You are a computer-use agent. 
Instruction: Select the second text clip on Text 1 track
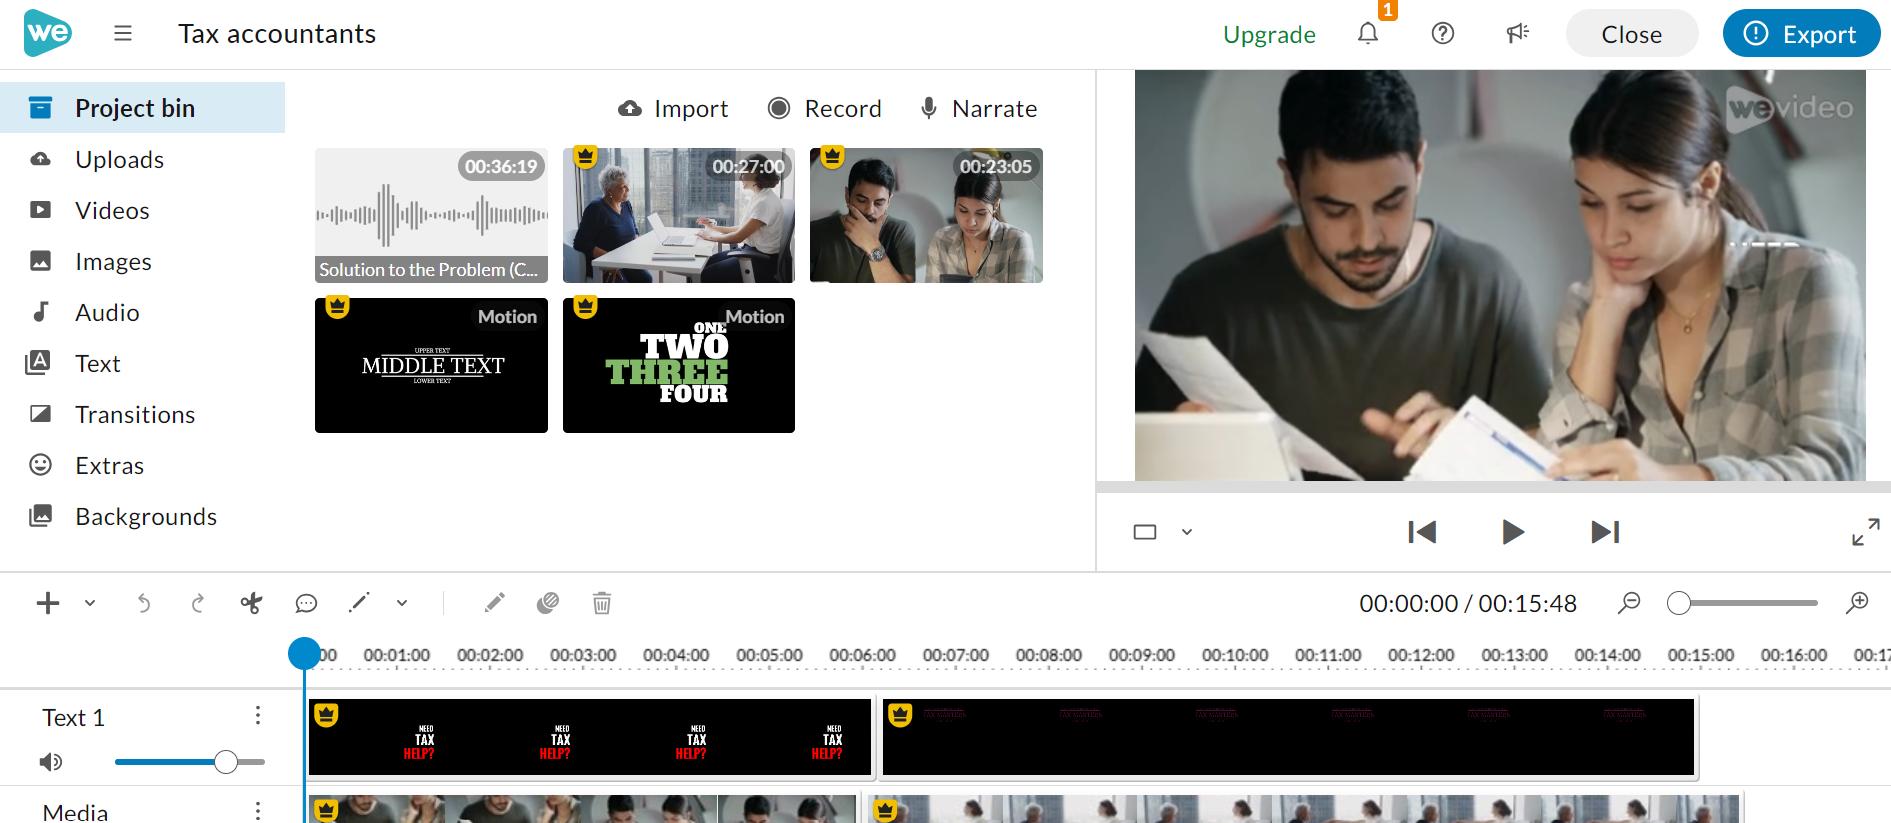[x=1288, y=738]
